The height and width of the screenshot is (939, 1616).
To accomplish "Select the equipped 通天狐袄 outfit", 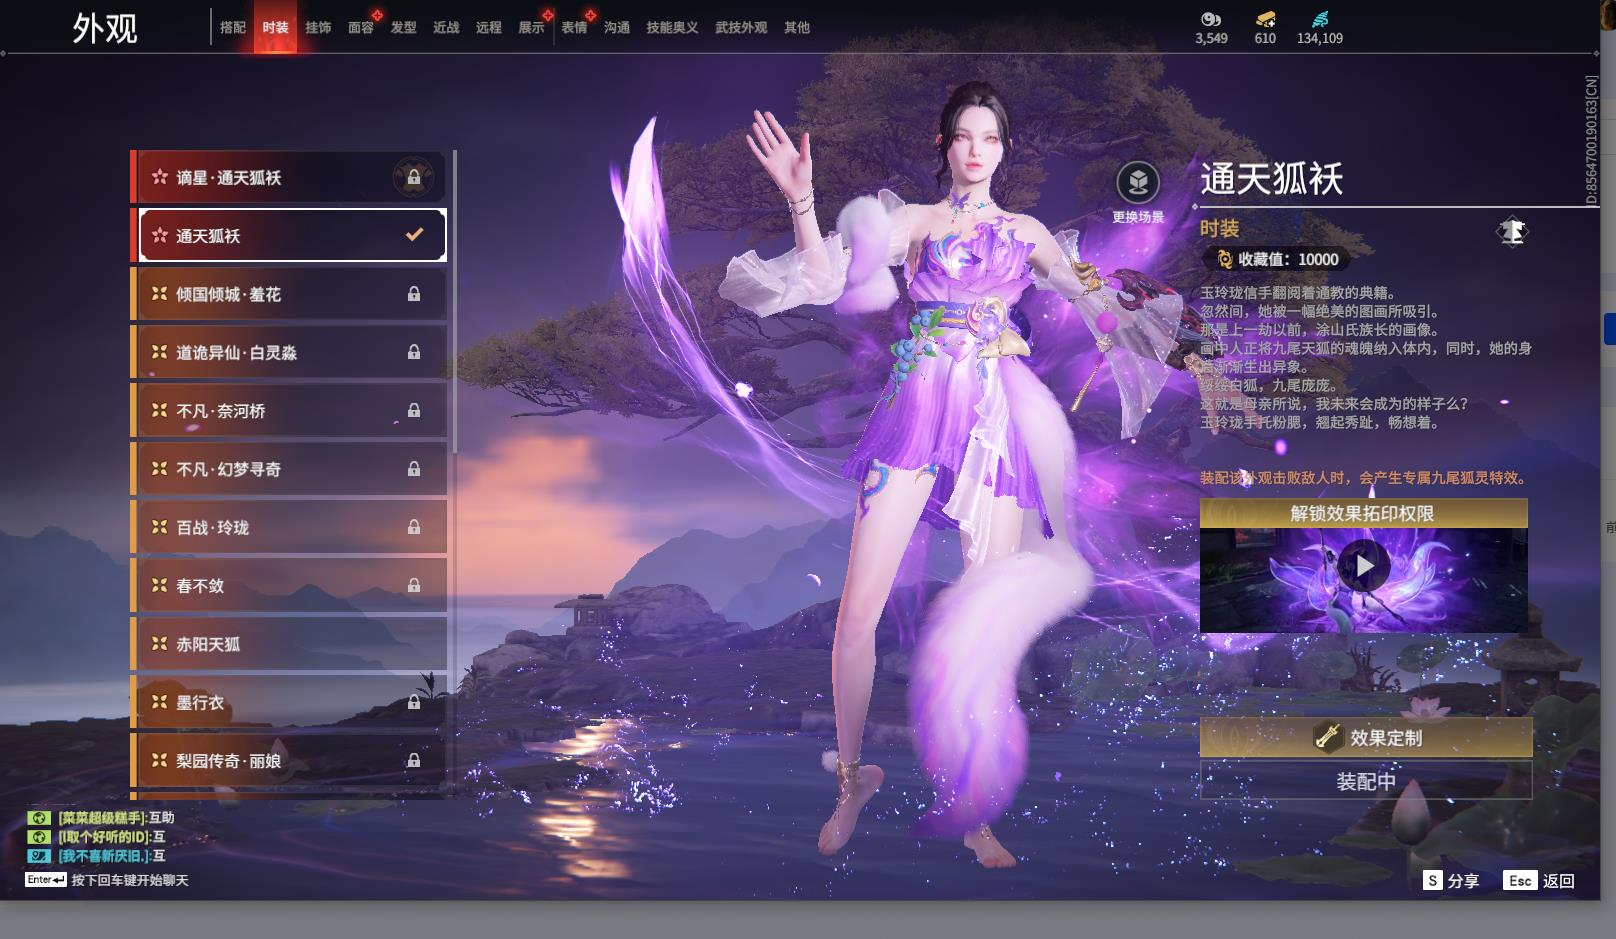I will pyautogui.click(x=292, y=235).
